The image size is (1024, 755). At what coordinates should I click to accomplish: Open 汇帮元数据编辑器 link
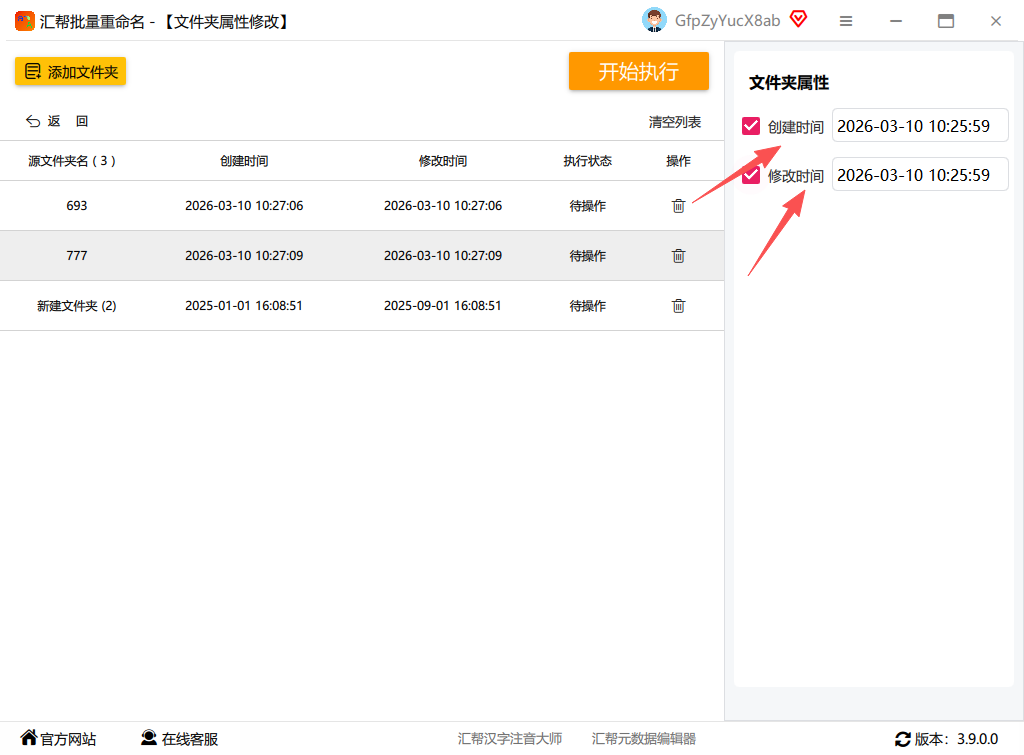pyautogui.click(x=643, y=739)
